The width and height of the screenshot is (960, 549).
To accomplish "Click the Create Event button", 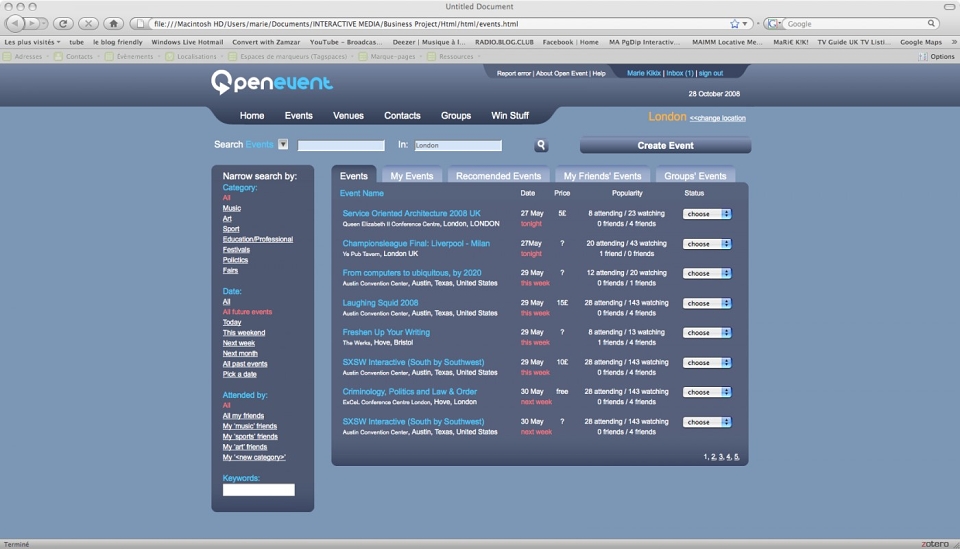I will coord(666,145).
